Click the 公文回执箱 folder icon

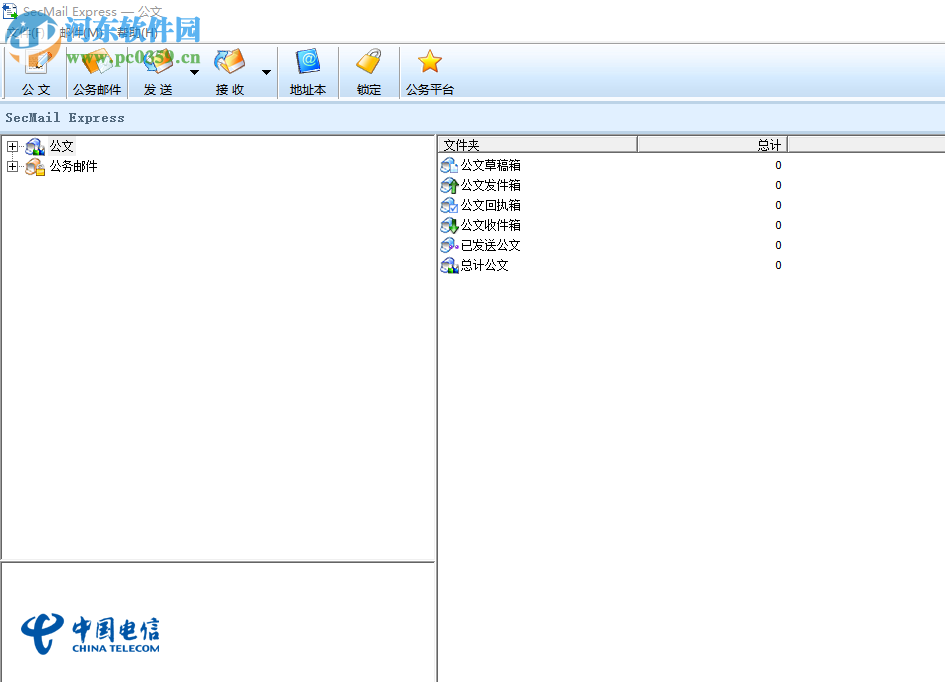click(x=449, y=205)
